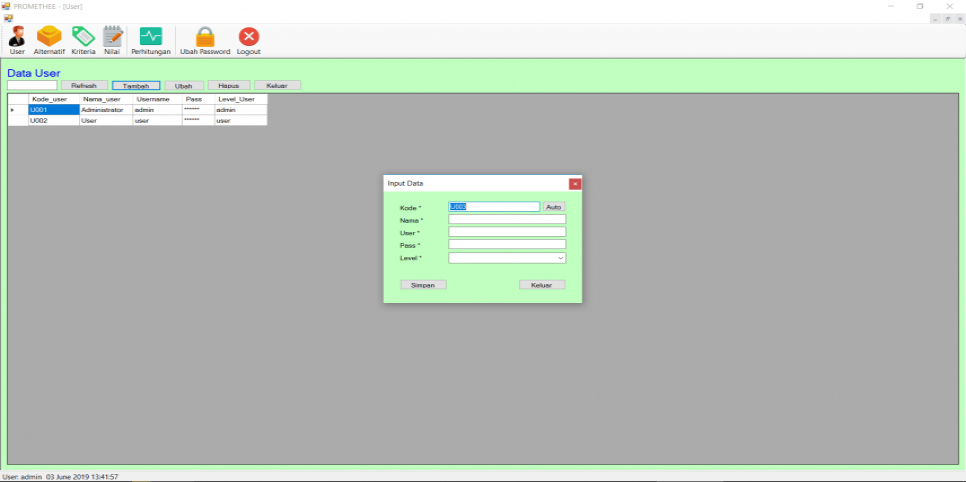The width and height of the screenshot is (966, 482).
Task: Click the Username column header
Action: [x=155, y=99]
